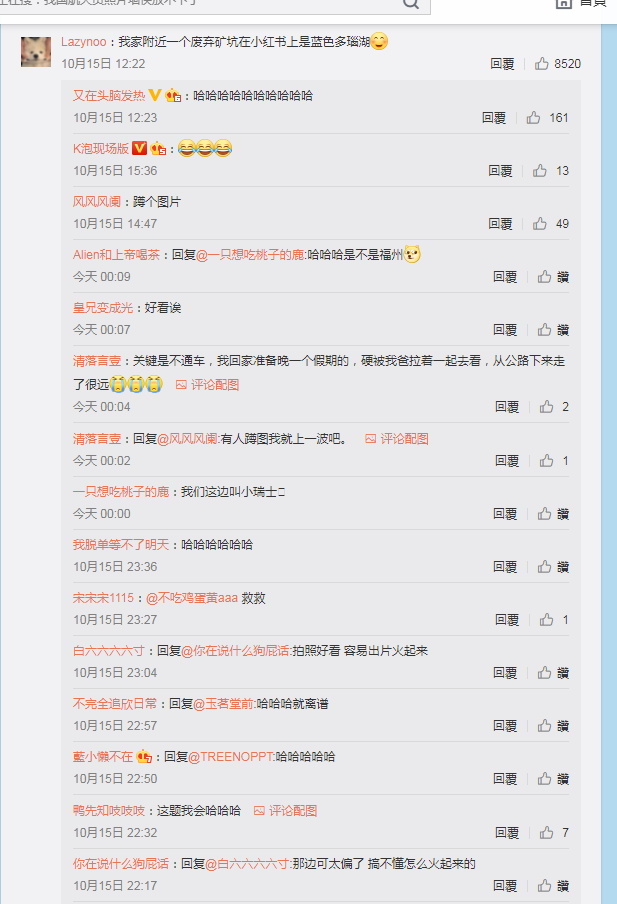Open @一只想吃桃子的鹿 mention link

click(250, 255)
